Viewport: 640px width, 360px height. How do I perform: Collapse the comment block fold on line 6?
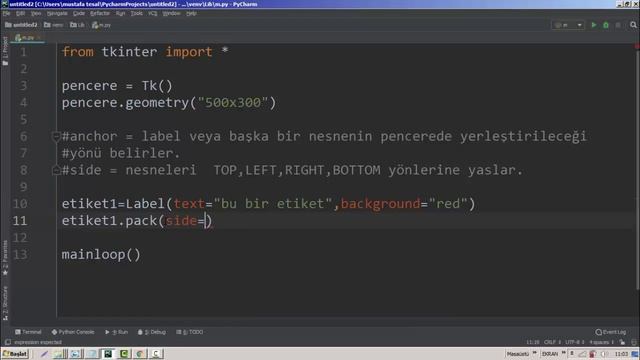tap(56, 136)
